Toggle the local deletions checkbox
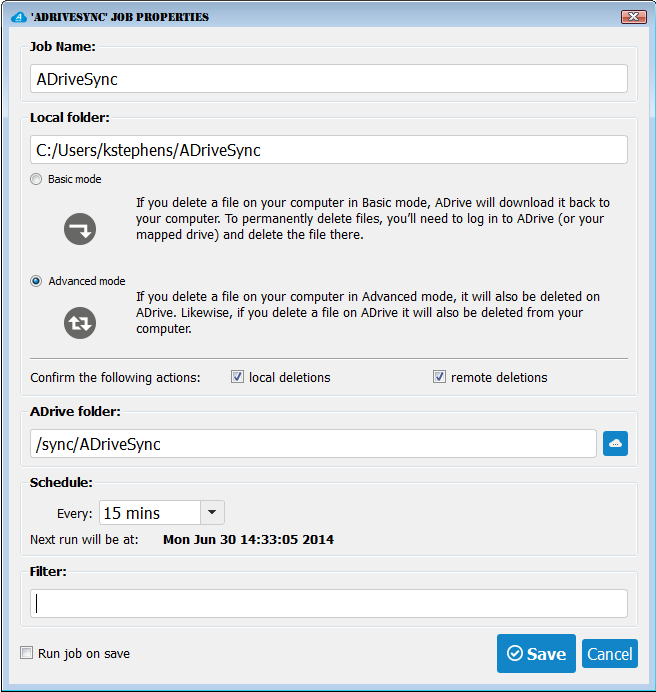 (x=238, y=377)
